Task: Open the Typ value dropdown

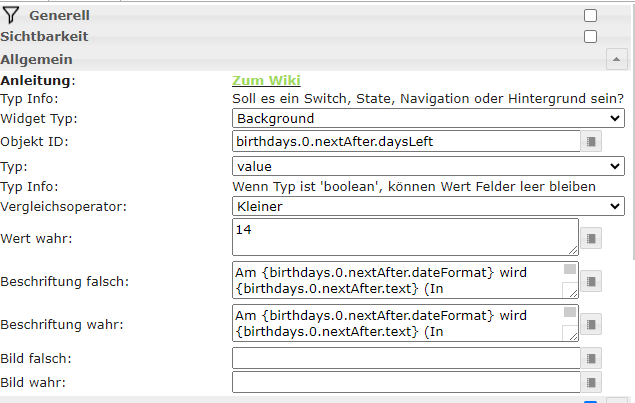Action: [x=428, y=166]
